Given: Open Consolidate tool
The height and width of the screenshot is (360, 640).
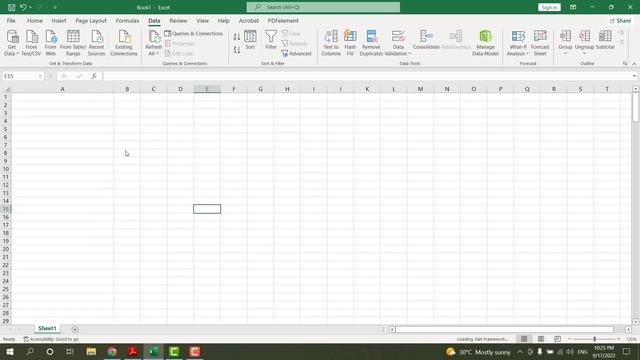Looking at the screenshot, I should click(426, 40).
